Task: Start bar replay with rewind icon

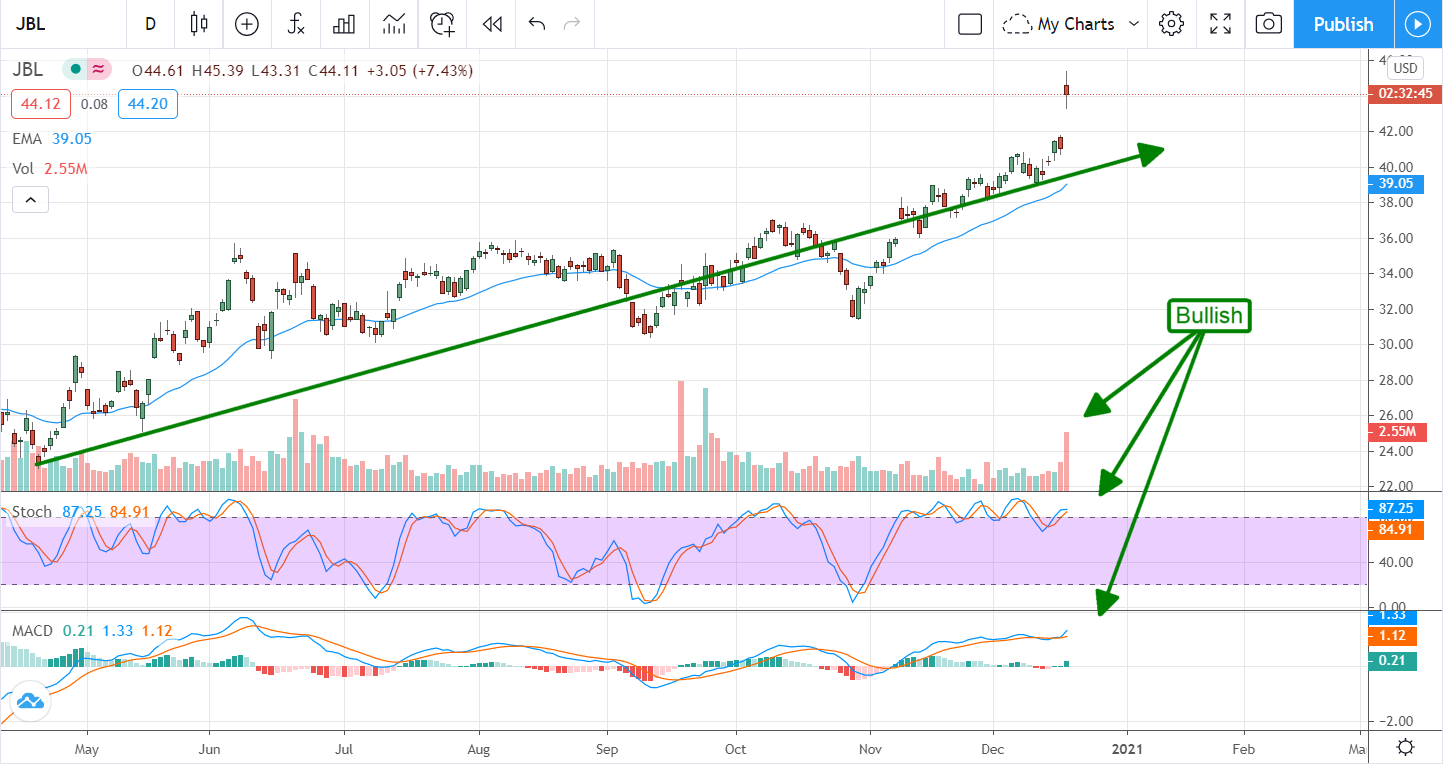Action: 491,24
